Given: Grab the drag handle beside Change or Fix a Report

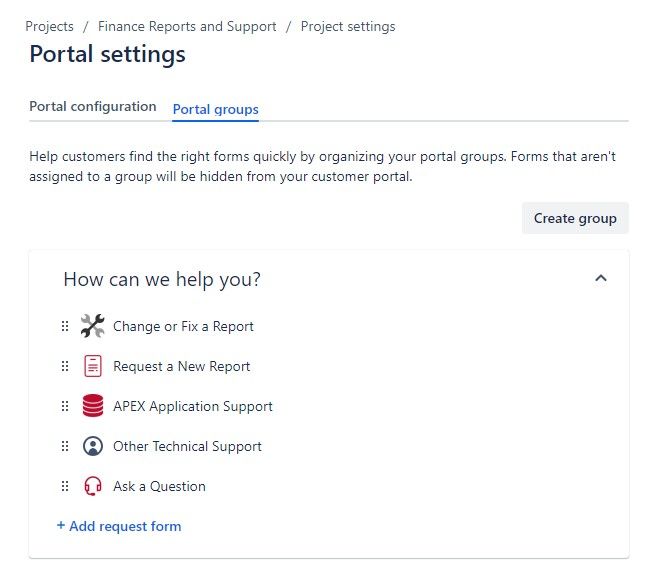Looking at the screenshot, I should coord(65,326).
